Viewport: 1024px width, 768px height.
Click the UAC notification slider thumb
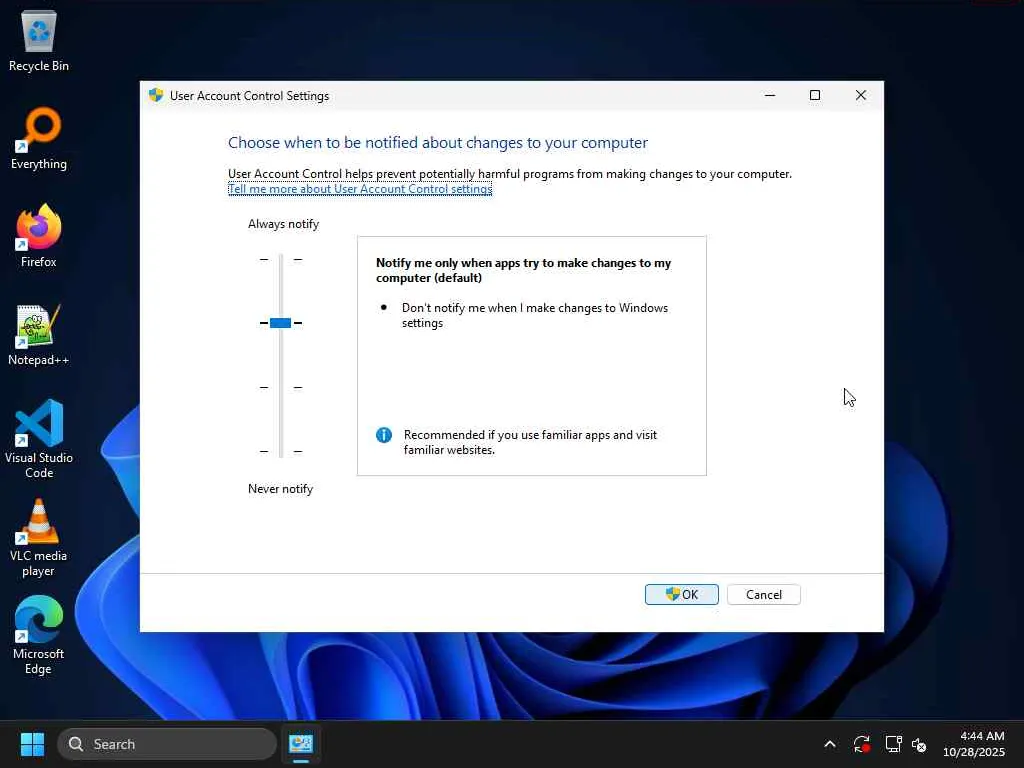(280, 323)
